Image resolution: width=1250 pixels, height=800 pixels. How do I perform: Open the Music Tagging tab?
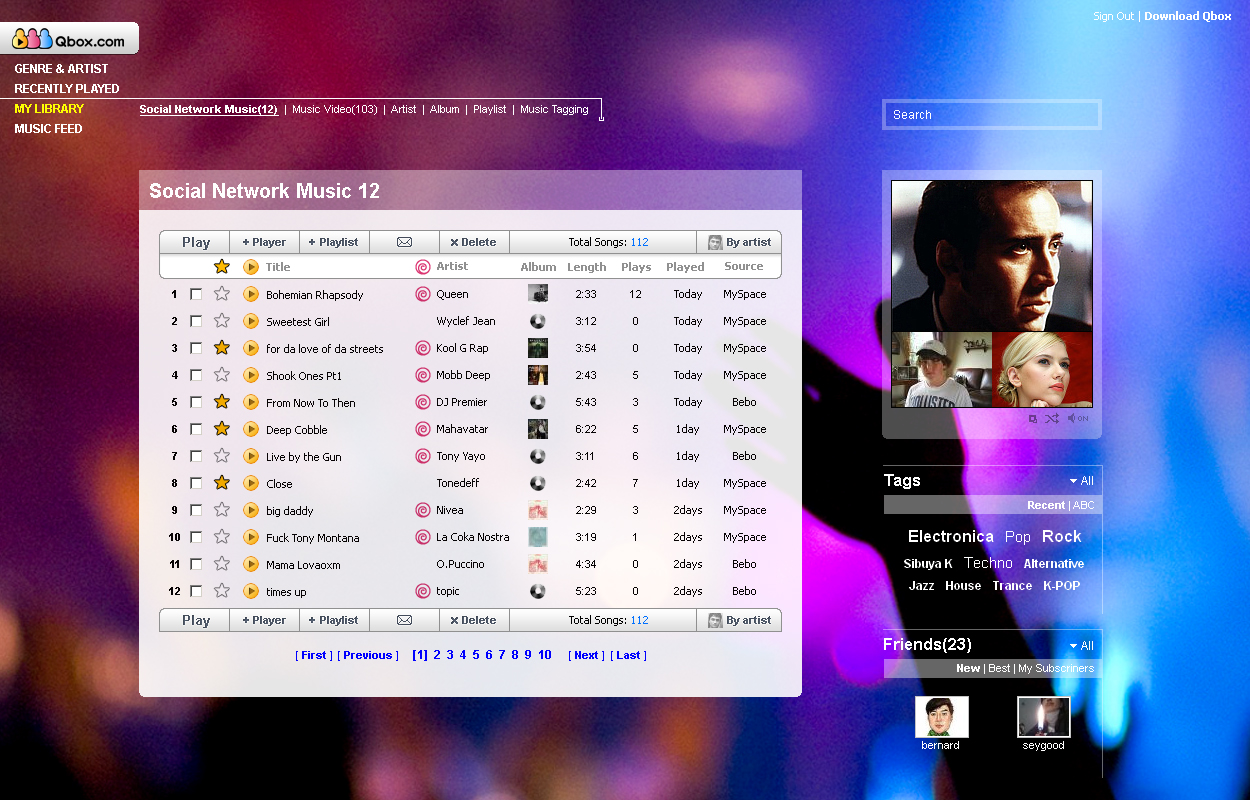[554, 109]
